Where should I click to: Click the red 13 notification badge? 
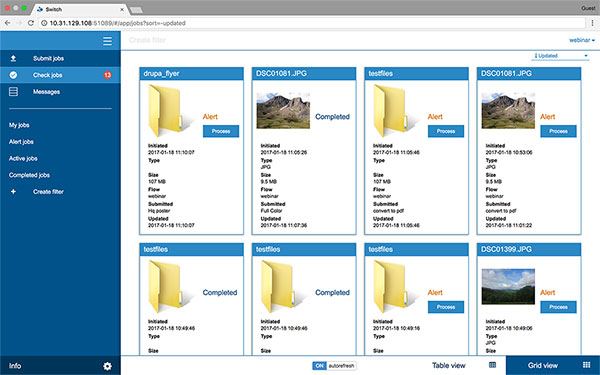(x=108, y=75)
